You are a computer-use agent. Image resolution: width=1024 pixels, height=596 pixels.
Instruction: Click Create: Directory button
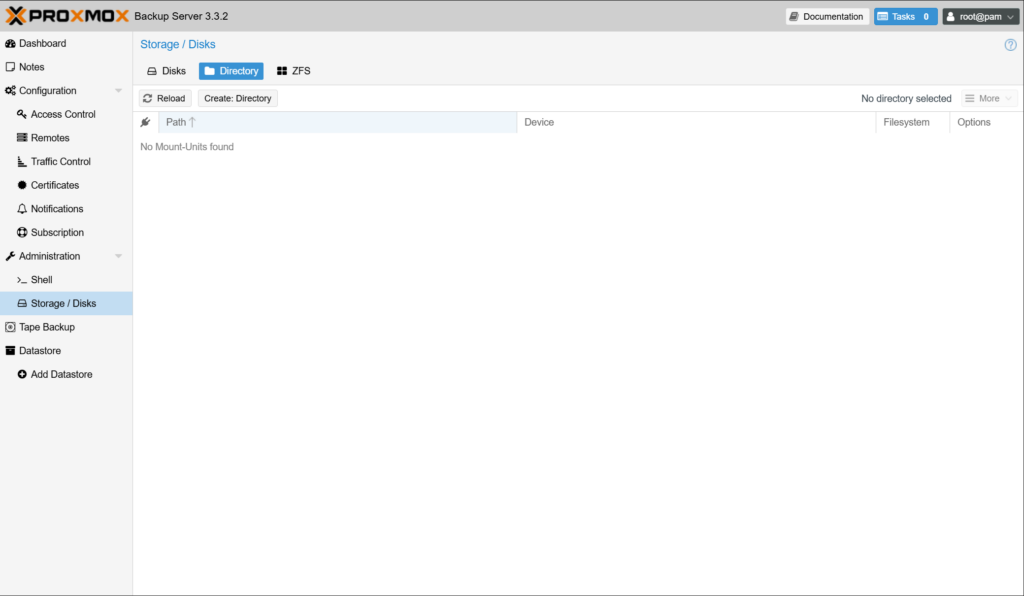(237, 99)
